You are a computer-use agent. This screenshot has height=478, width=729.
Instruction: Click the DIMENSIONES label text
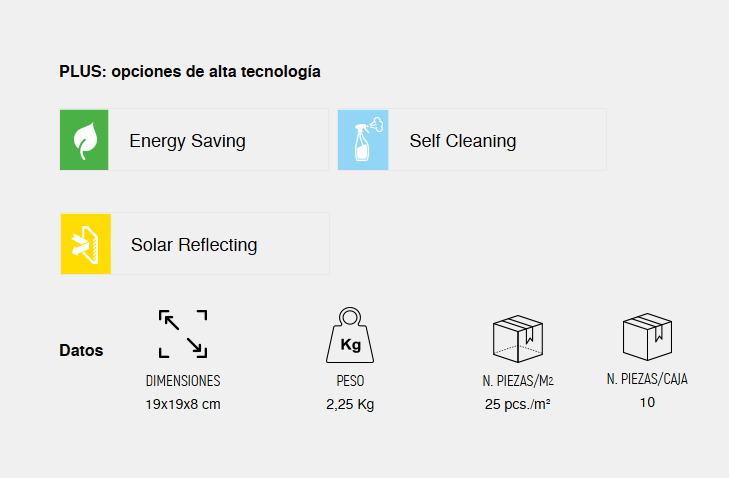183,381
